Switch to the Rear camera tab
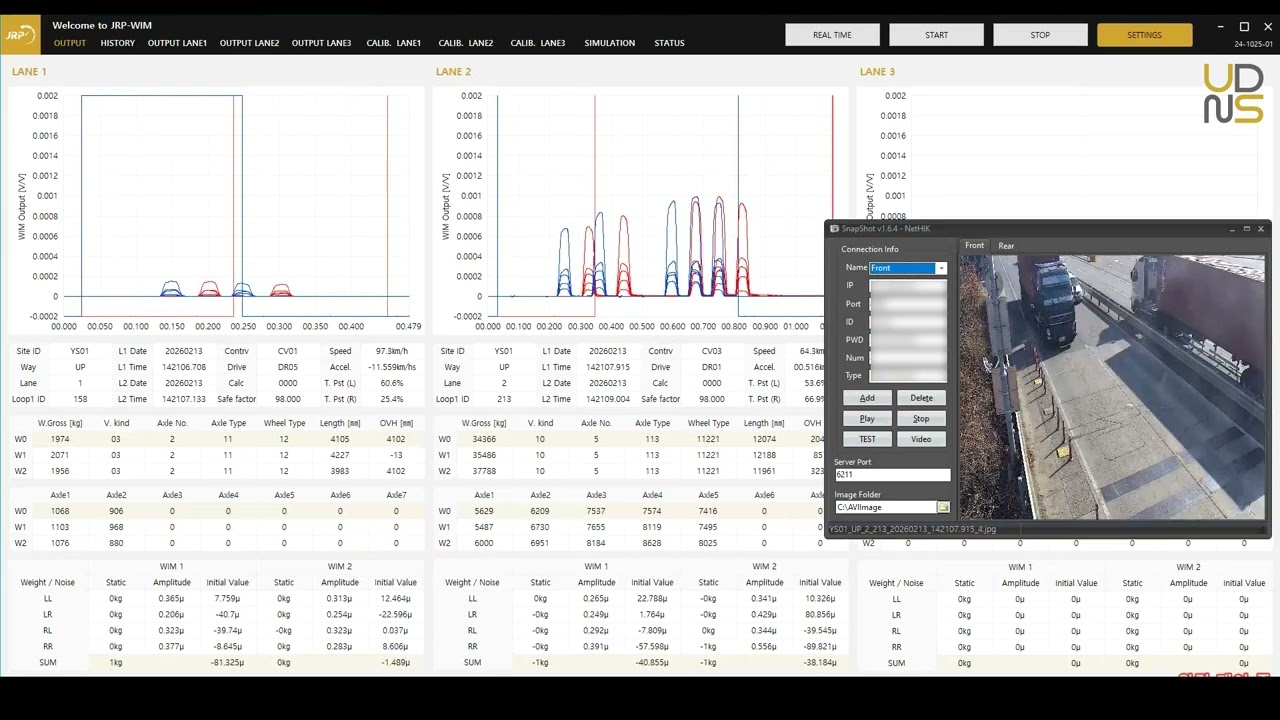 [x=1006, y=246]
